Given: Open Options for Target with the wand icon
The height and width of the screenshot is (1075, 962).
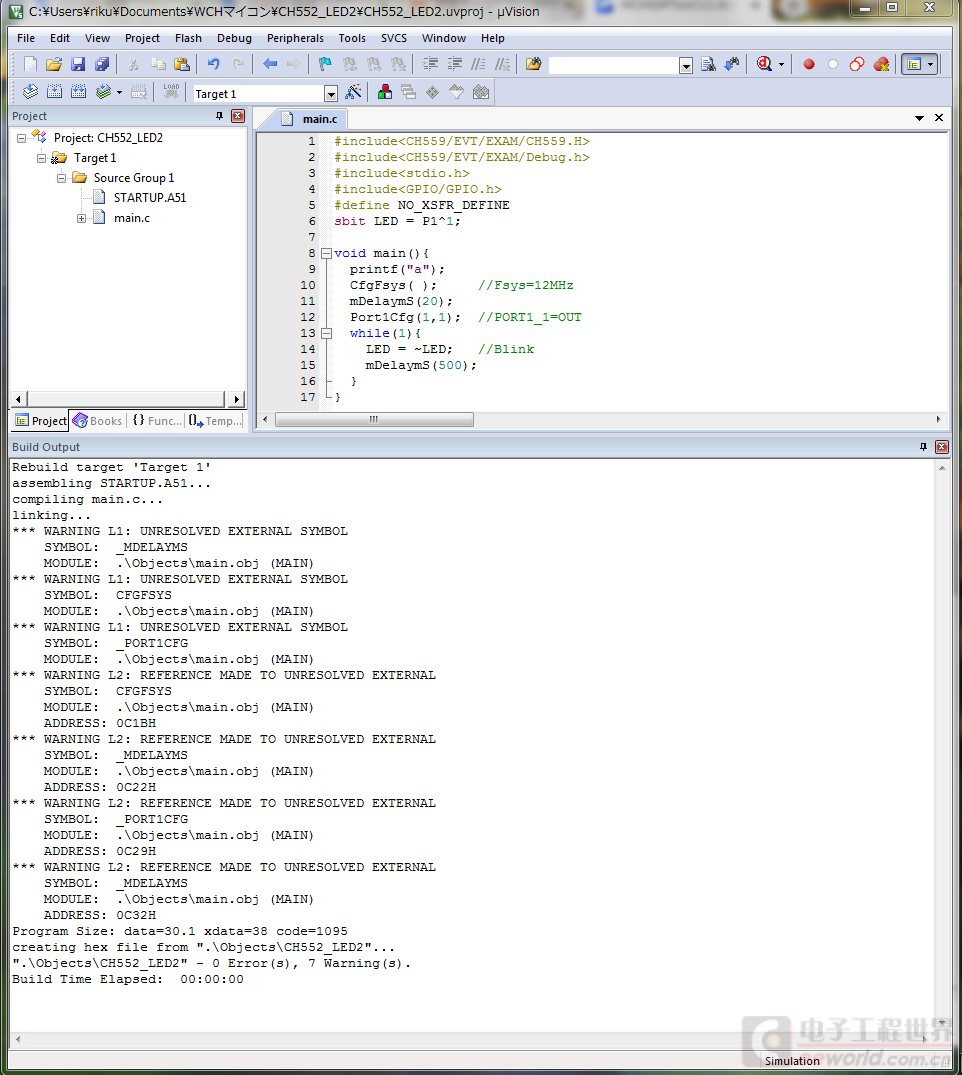Looking at the screenshot, I should click(354, 92).
